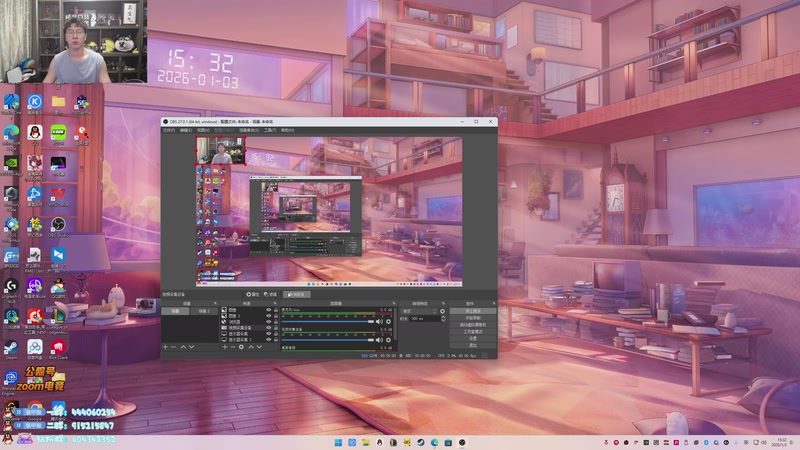The width and height of the screenshot is (800, 450).
Task: Open 麦克风/Aux audio settings gear in the mixer
Action: (x=388, y=321)
